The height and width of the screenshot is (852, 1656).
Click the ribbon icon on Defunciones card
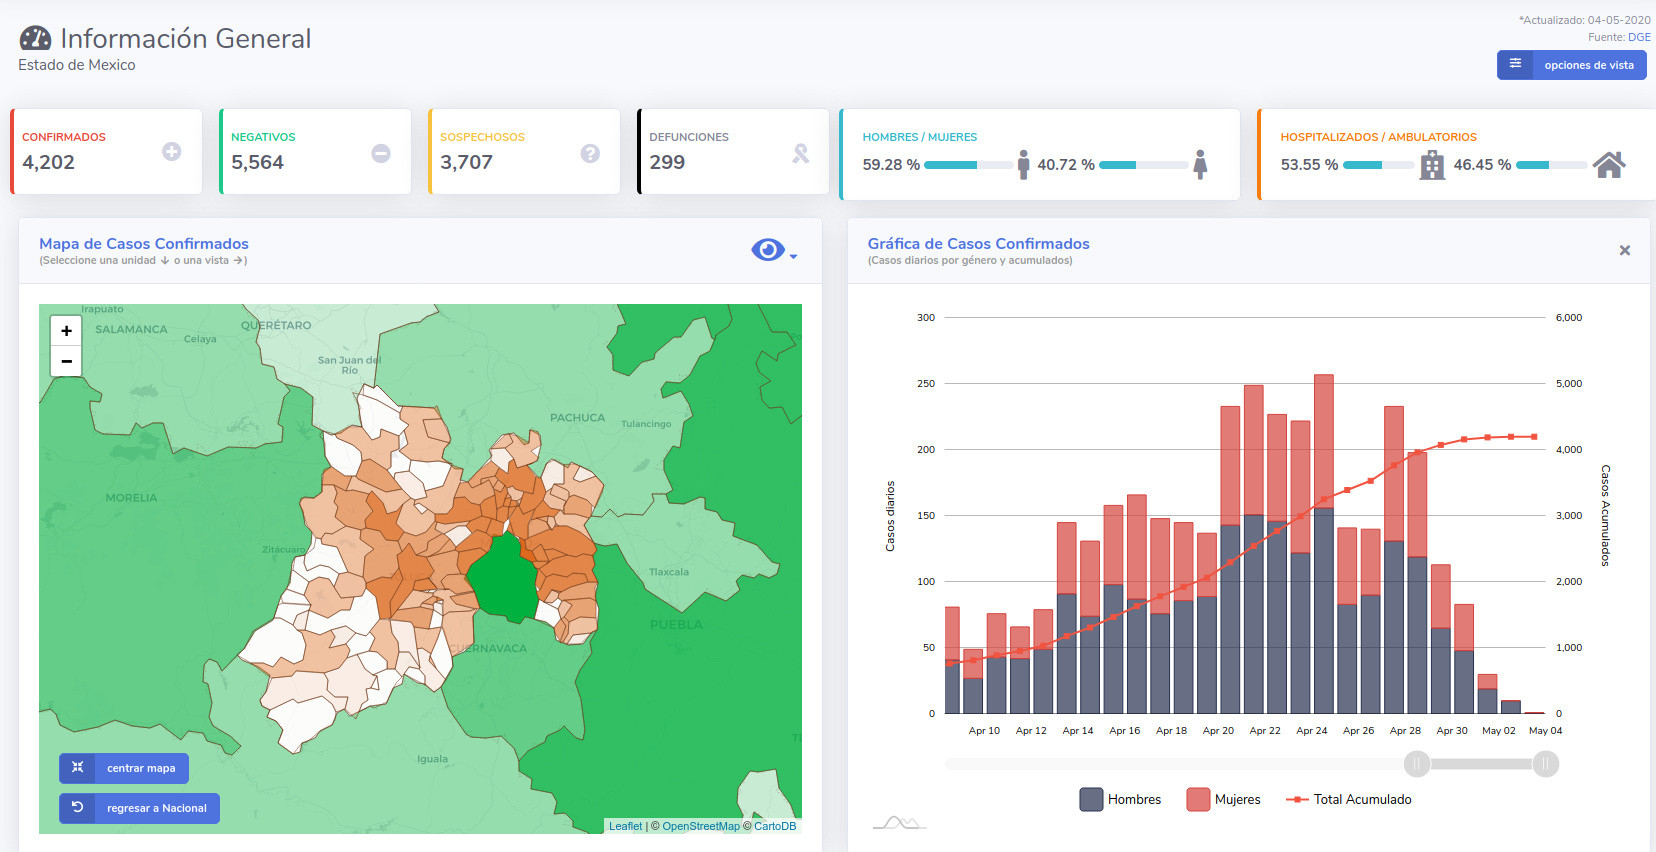click(800, 153)
